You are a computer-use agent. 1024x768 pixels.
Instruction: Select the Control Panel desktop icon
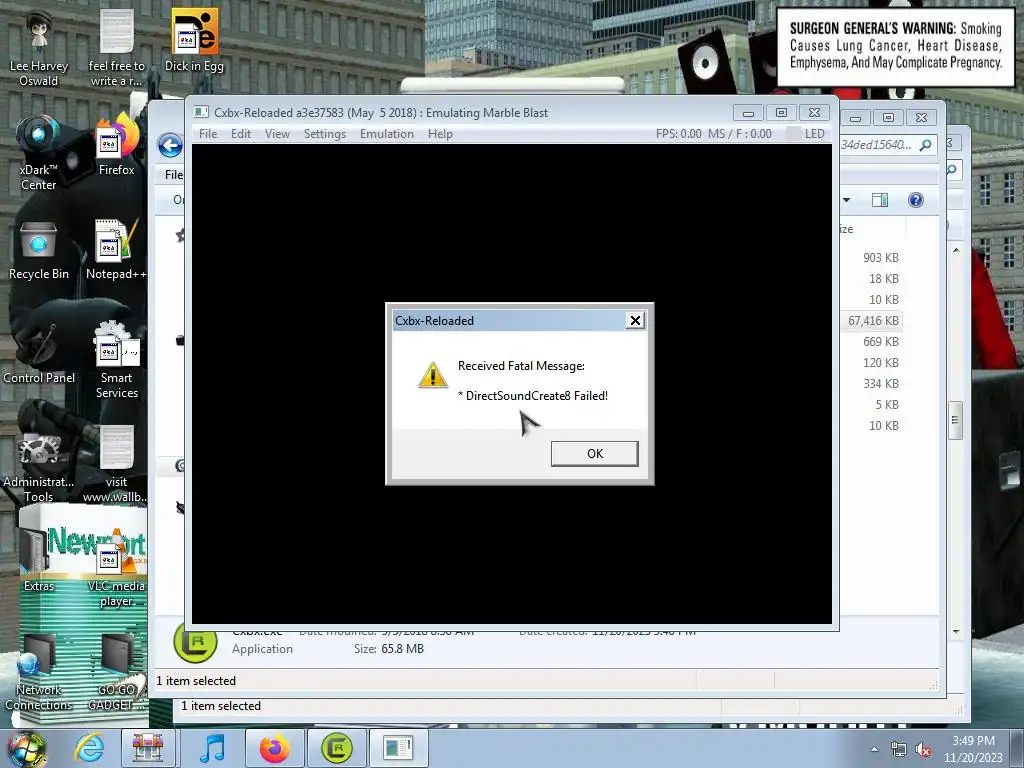pos(39,353)
